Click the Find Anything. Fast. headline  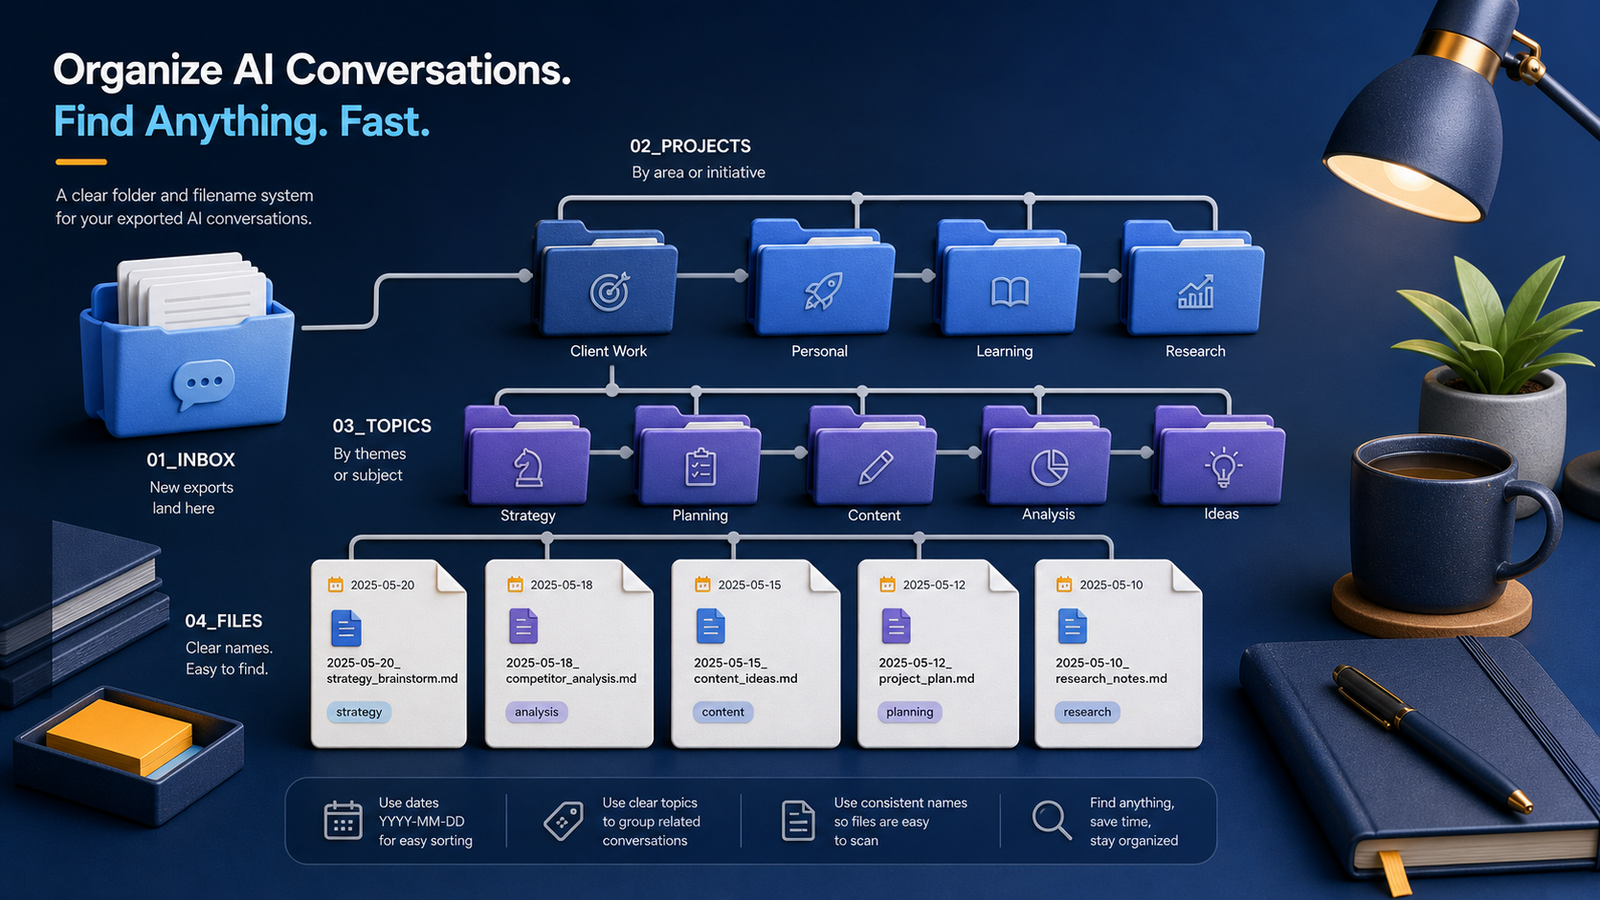point(241,122)
